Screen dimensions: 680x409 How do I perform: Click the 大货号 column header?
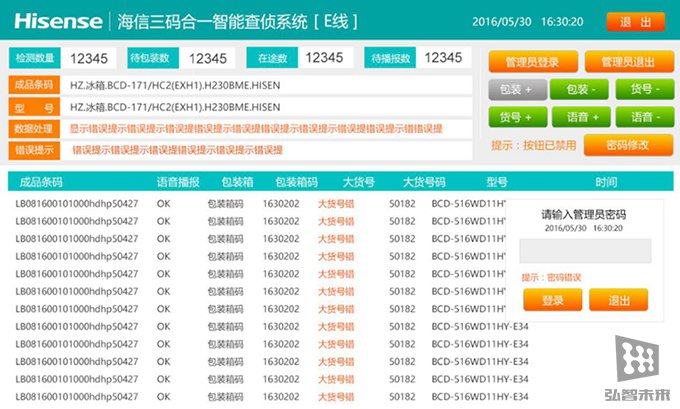(358, 182)
